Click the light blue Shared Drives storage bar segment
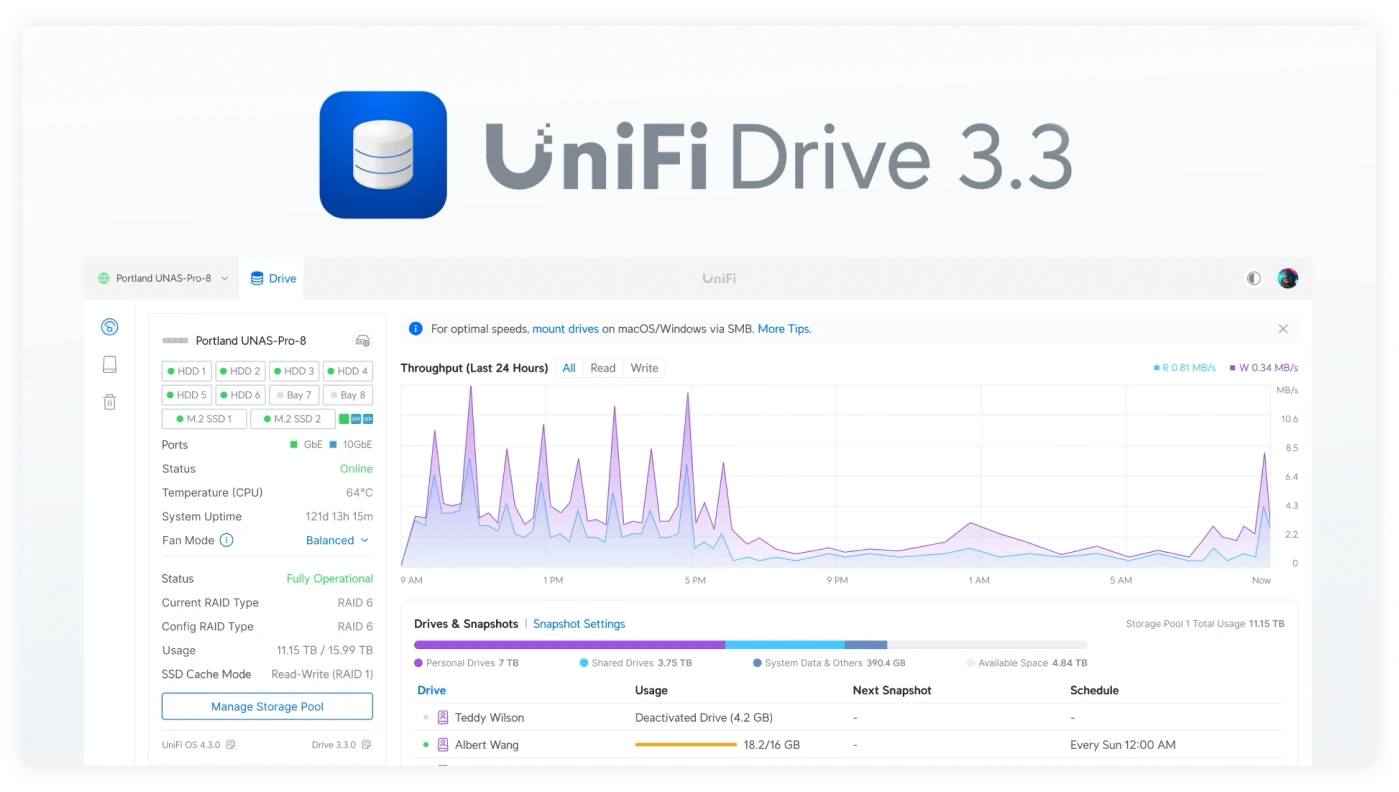 (785, 645)
